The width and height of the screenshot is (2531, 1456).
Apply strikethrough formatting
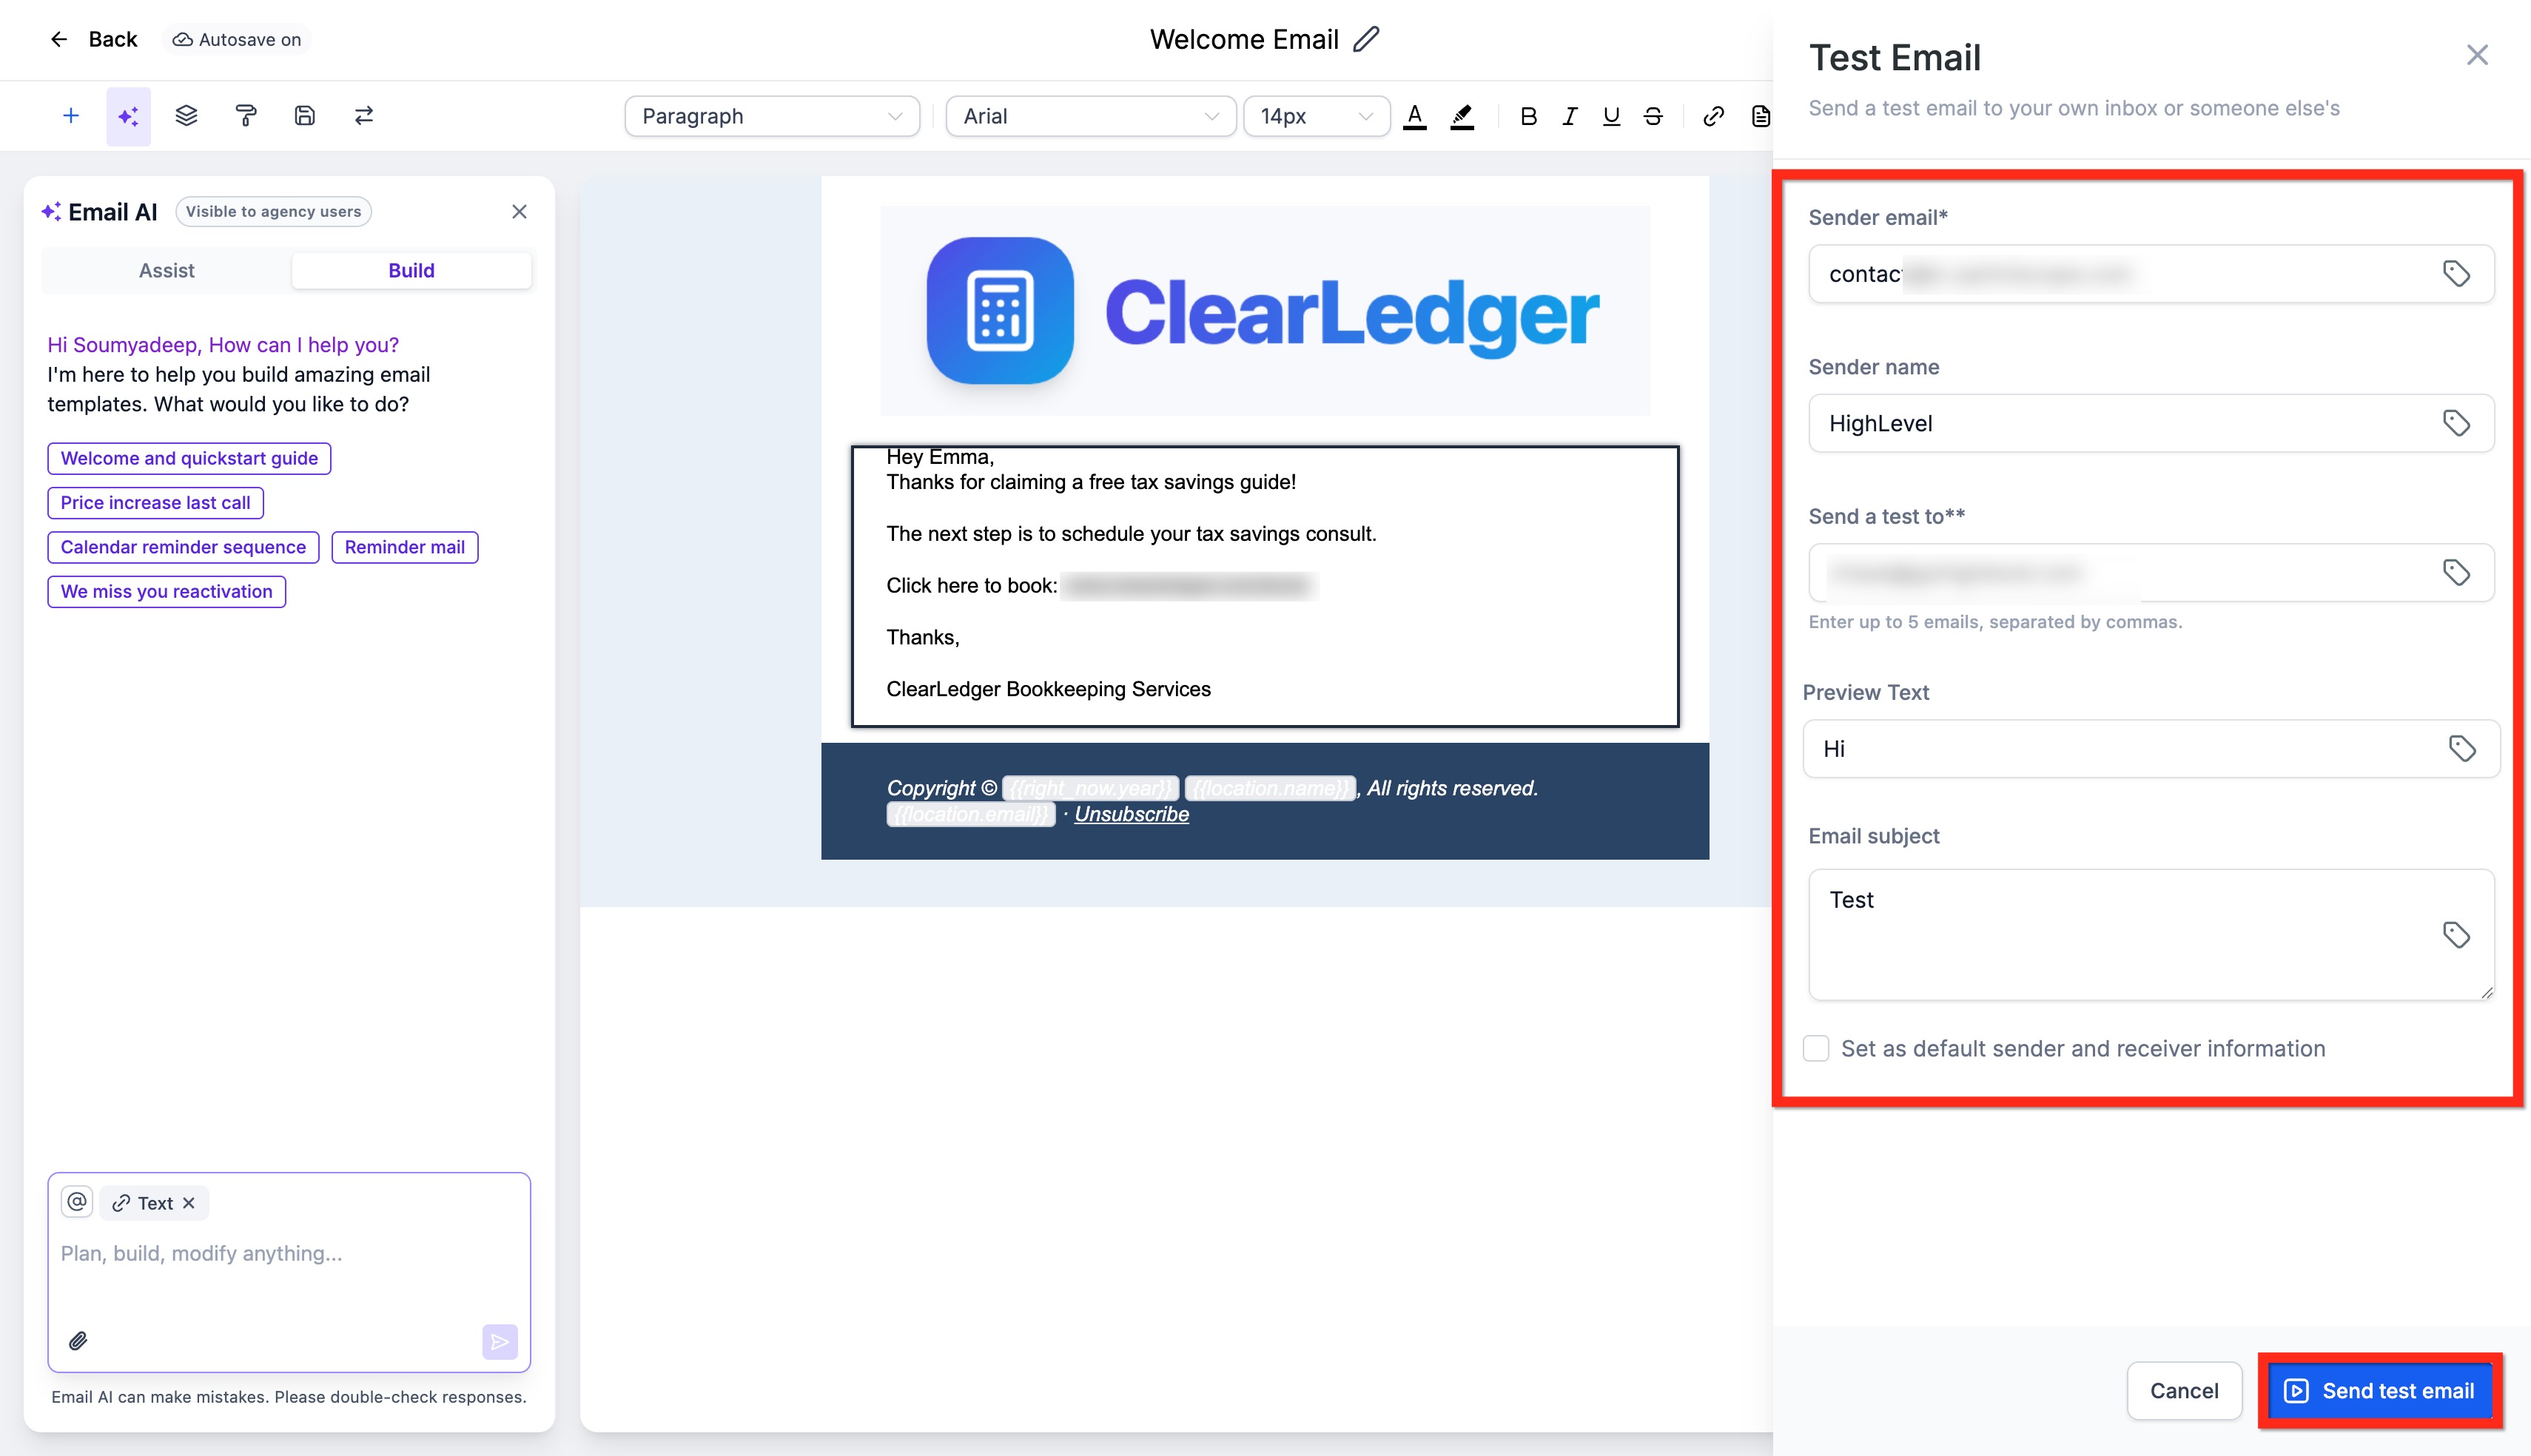(1653, 116)
